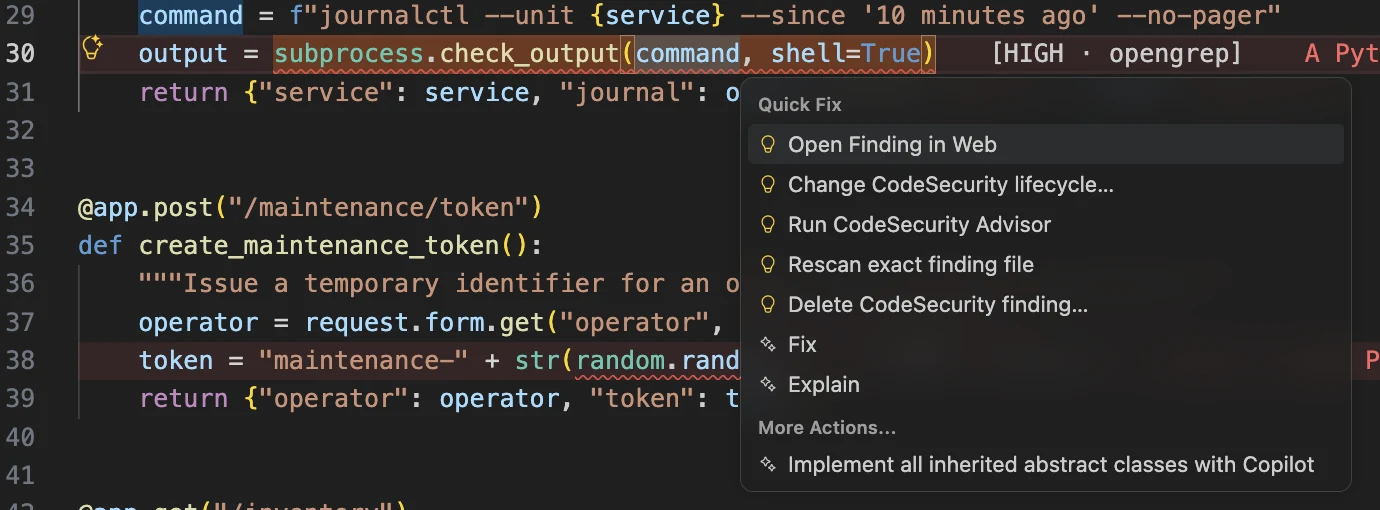Click line number 35 in the gutter

[20, 245]
